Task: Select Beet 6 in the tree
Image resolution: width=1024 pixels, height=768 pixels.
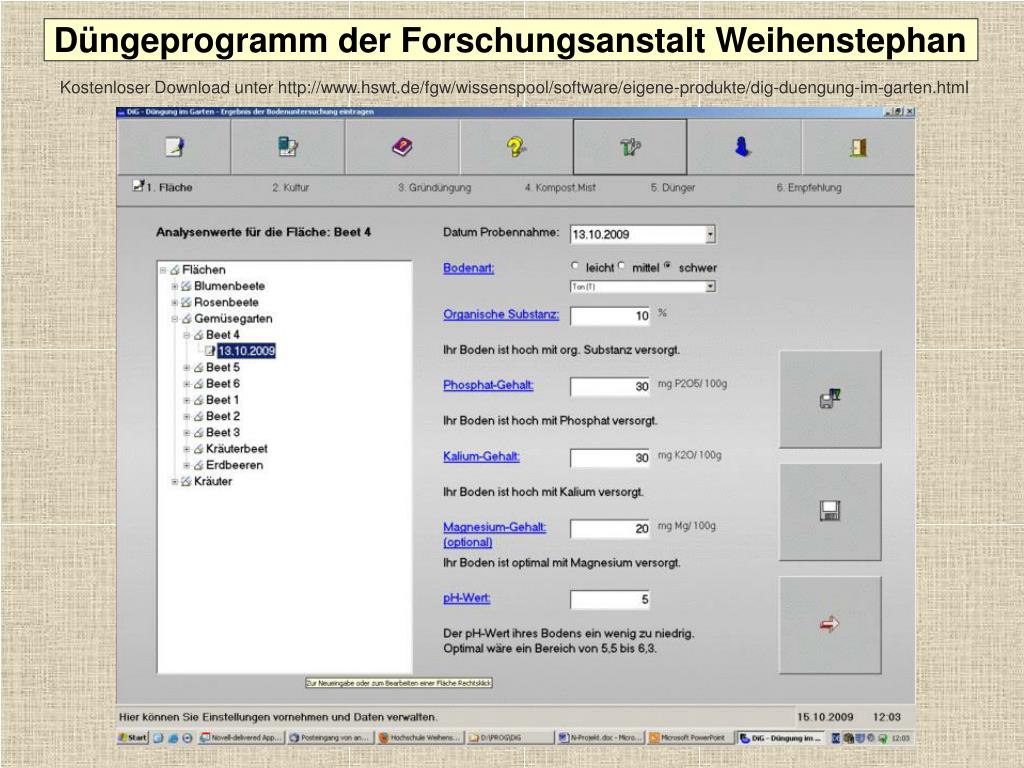Action: pos(223,384)
